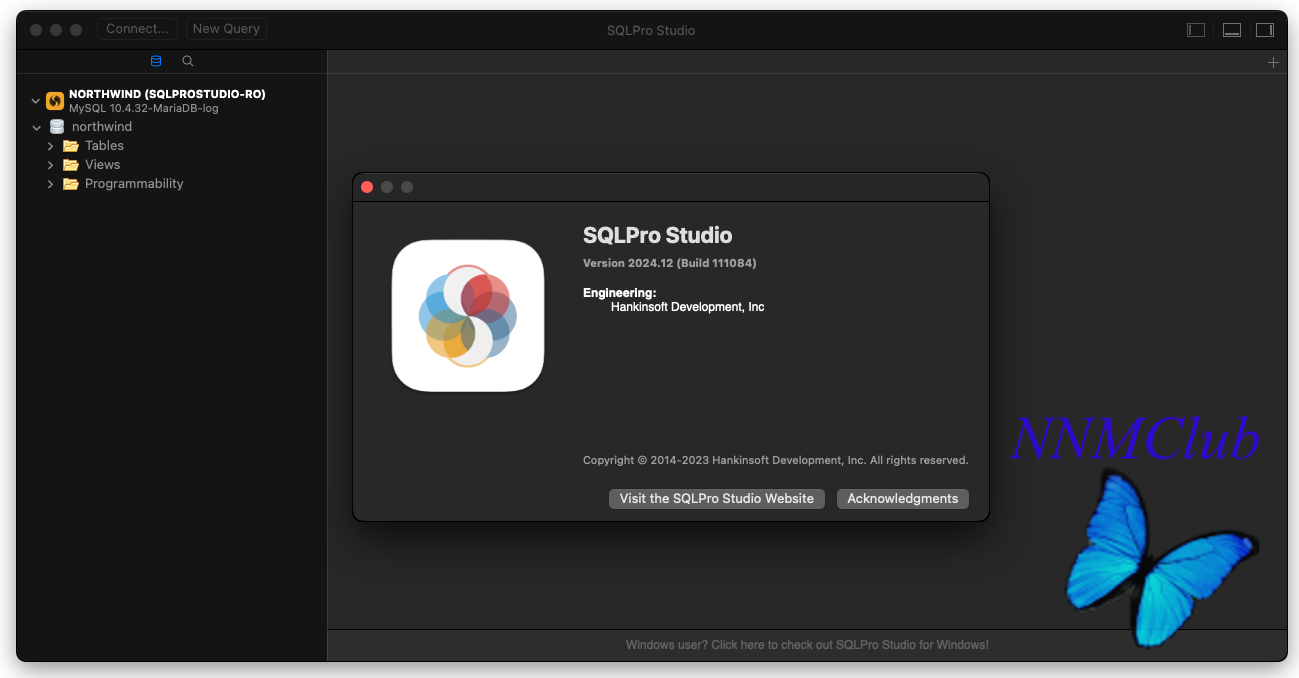
Task: Click the SQLPro Studio heading in About dialog
Action: [658, 236]
